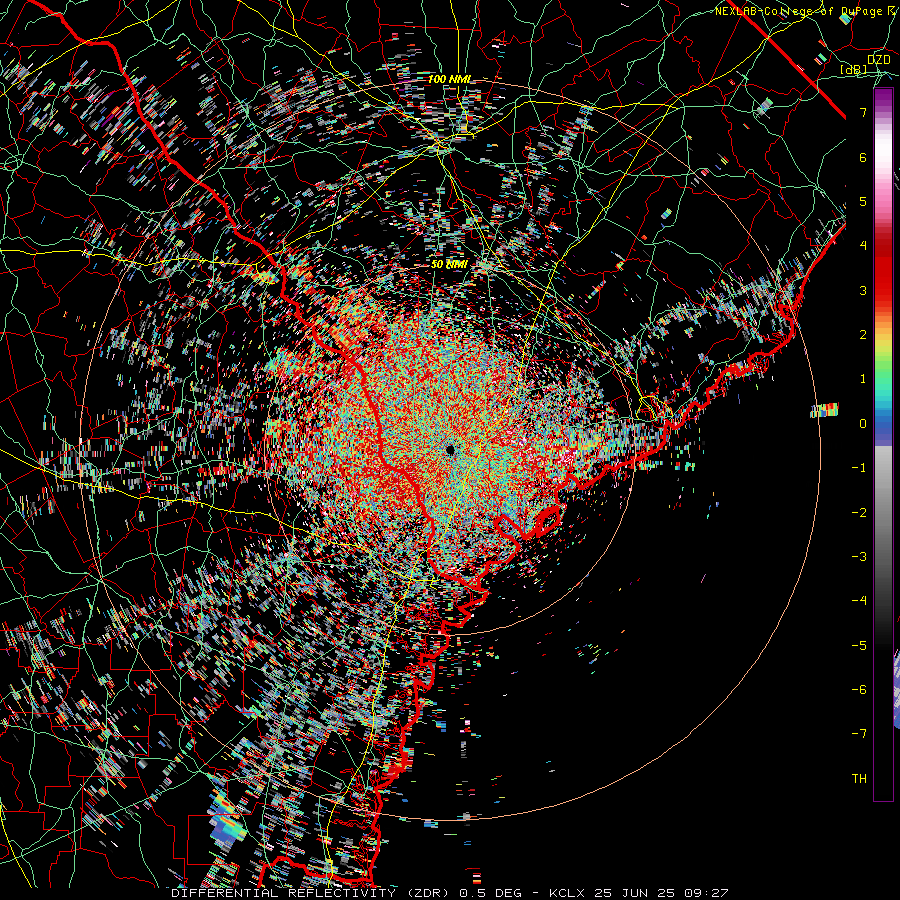Click the "-6" tick label on the color scale
Screen dimensions: 900x900
[x=859, y=690]
